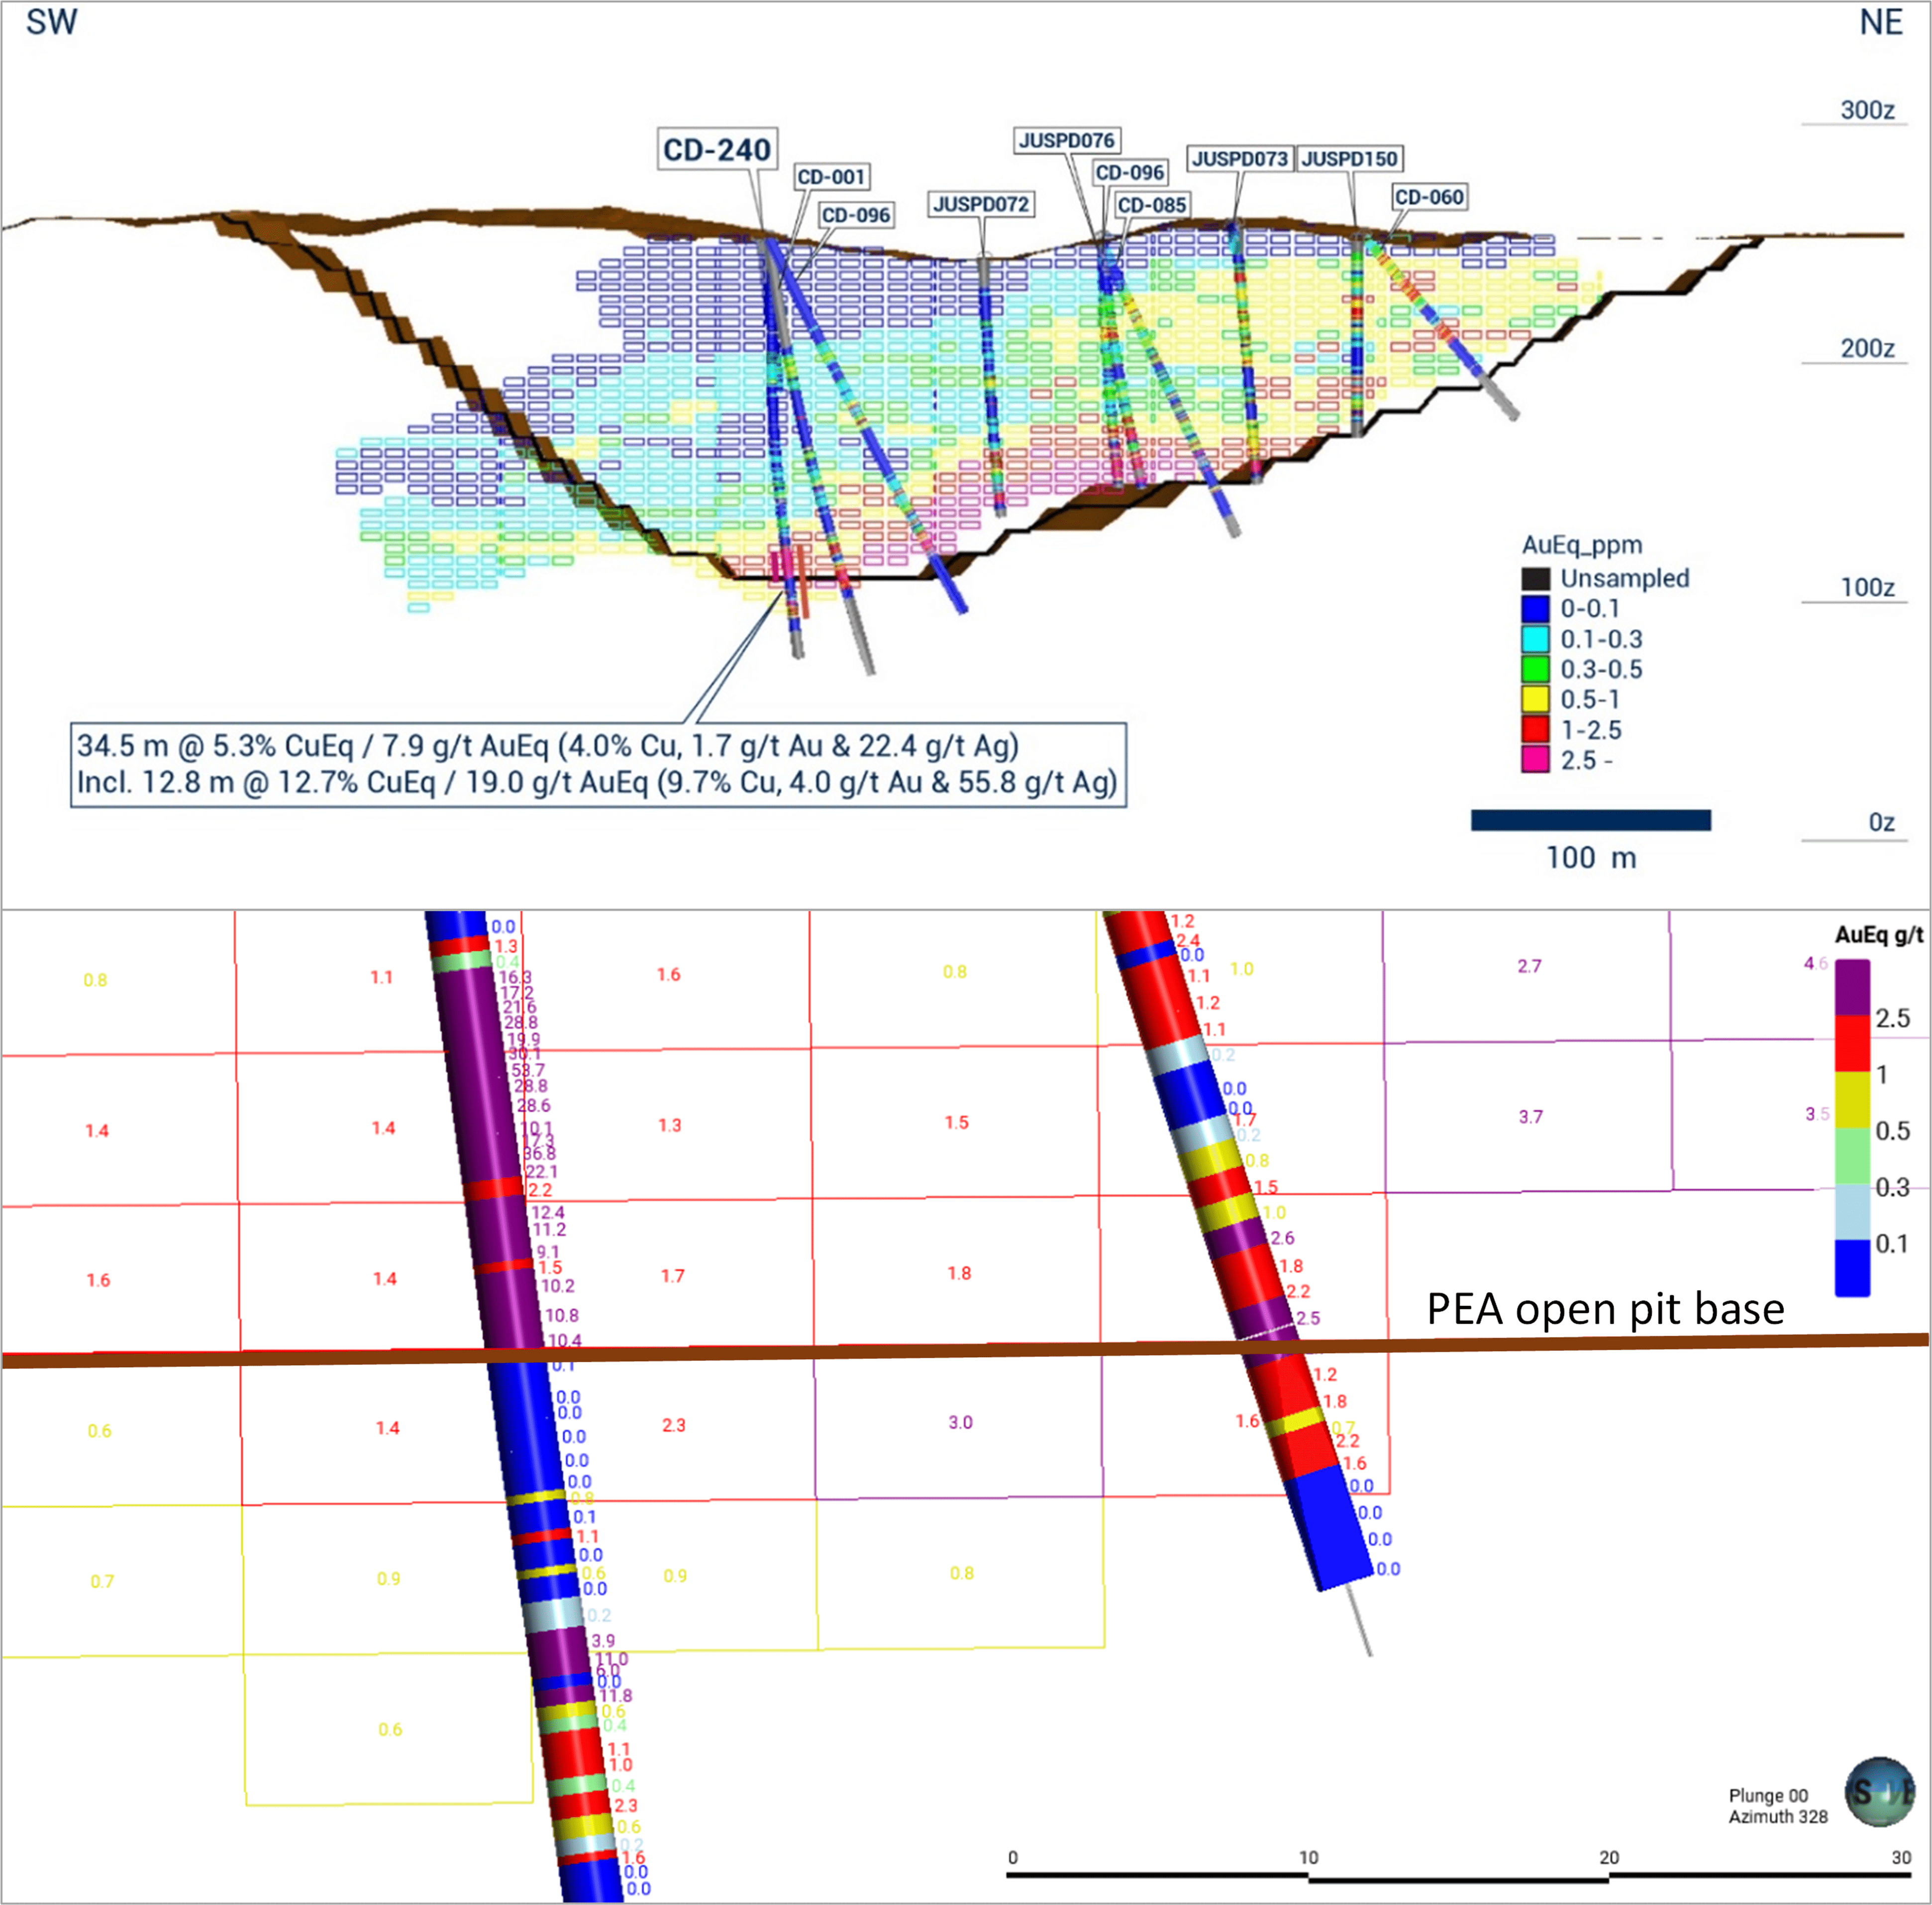Click the 'Incl. 12.8 m @ 12.7% CuEq' line
This screenshot has width=1932, height=1905.
(x=597, y=782)
